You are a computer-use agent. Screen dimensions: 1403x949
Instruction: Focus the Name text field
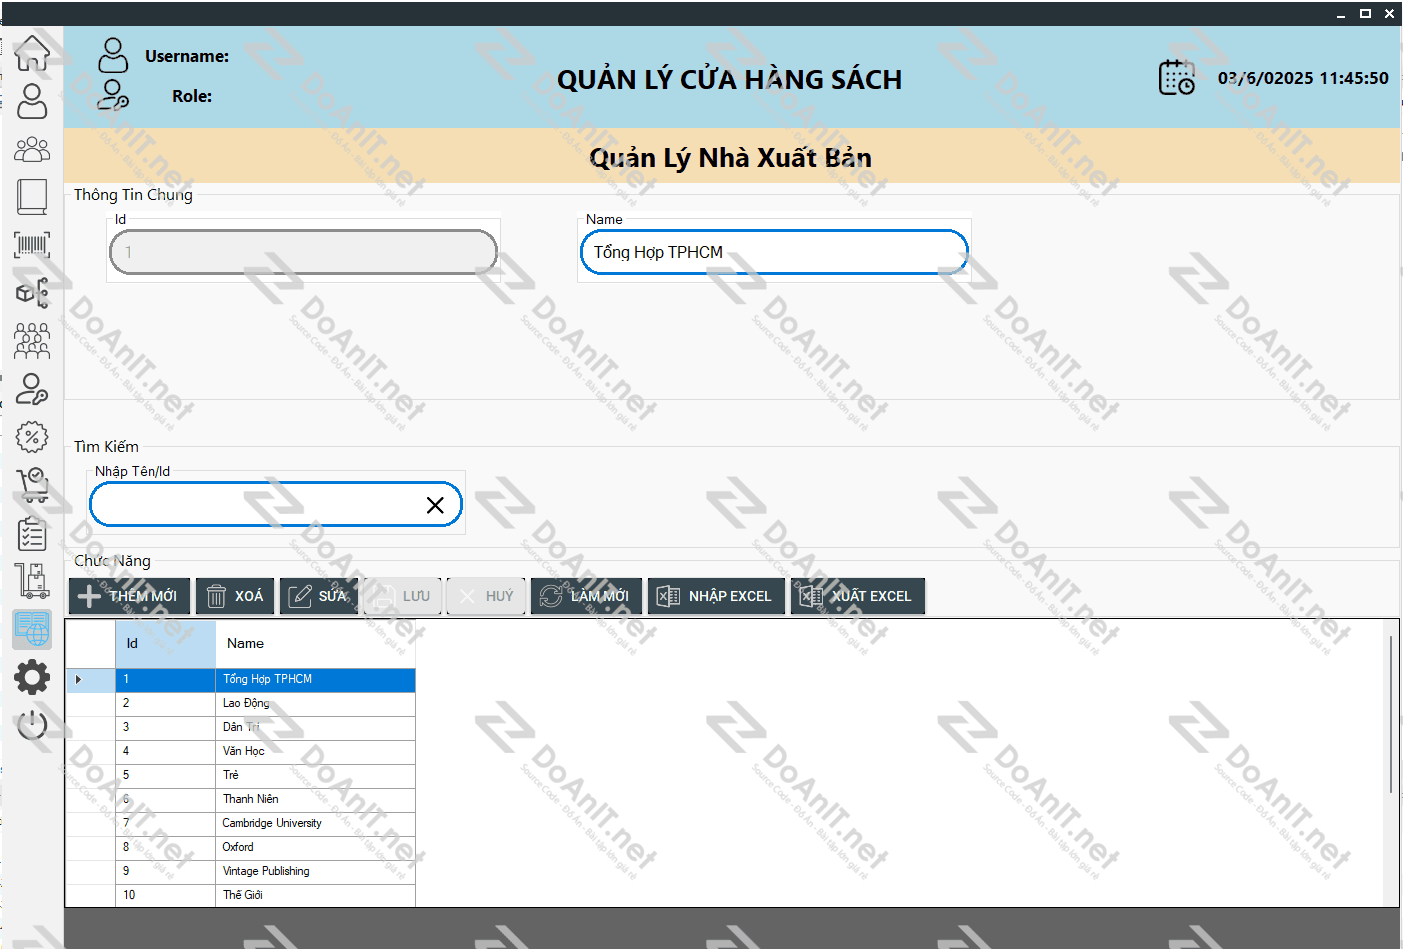coord(773,252)
